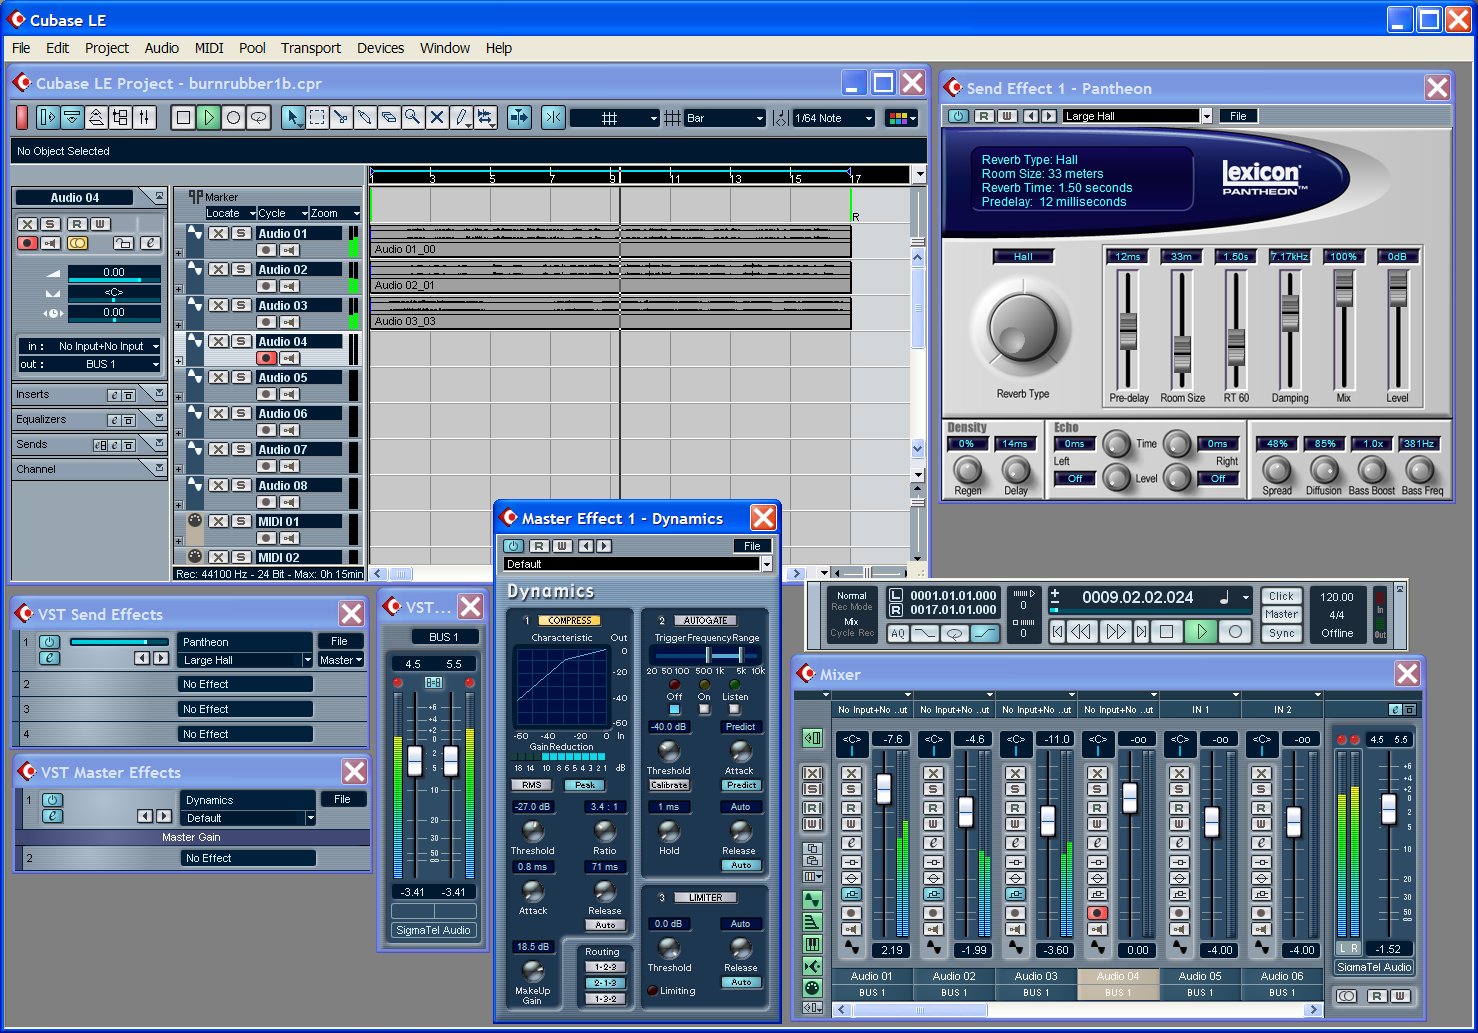Select the Draw pencil tool
This screenshot has width=1478, height=1033.
[461, 117]
